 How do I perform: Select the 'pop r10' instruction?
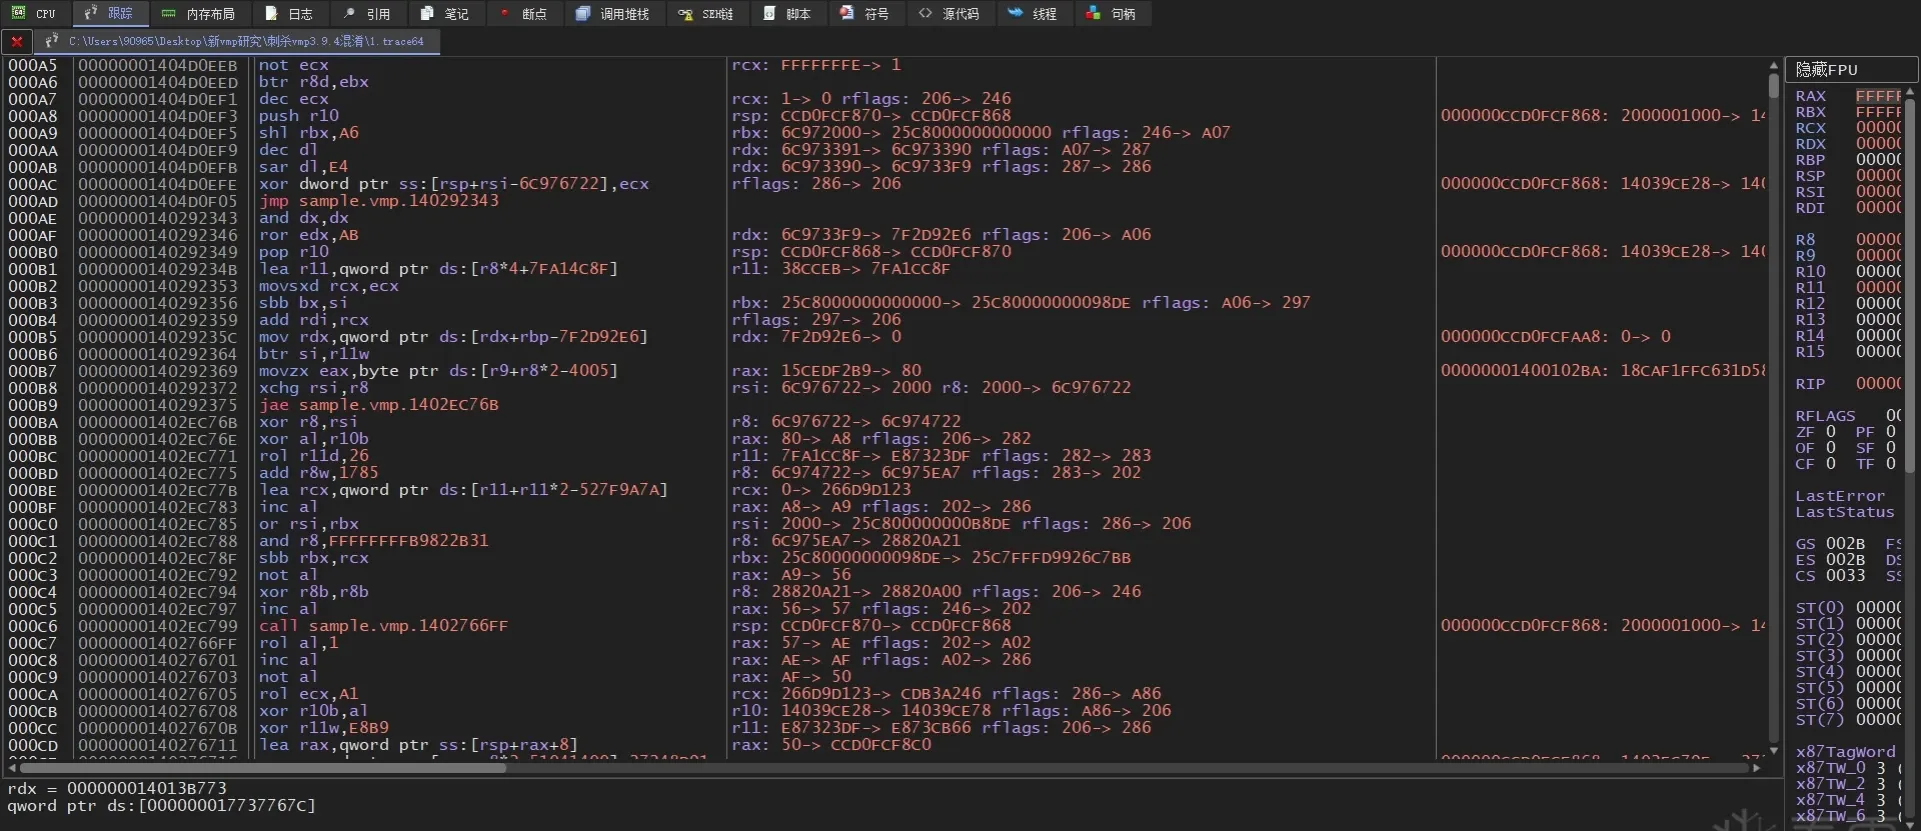293,252
